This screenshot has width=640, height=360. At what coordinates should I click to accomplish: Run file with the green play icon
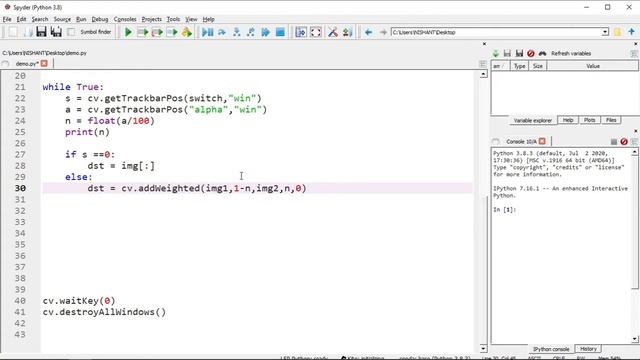pyautogui.click(x=128, y=32)
